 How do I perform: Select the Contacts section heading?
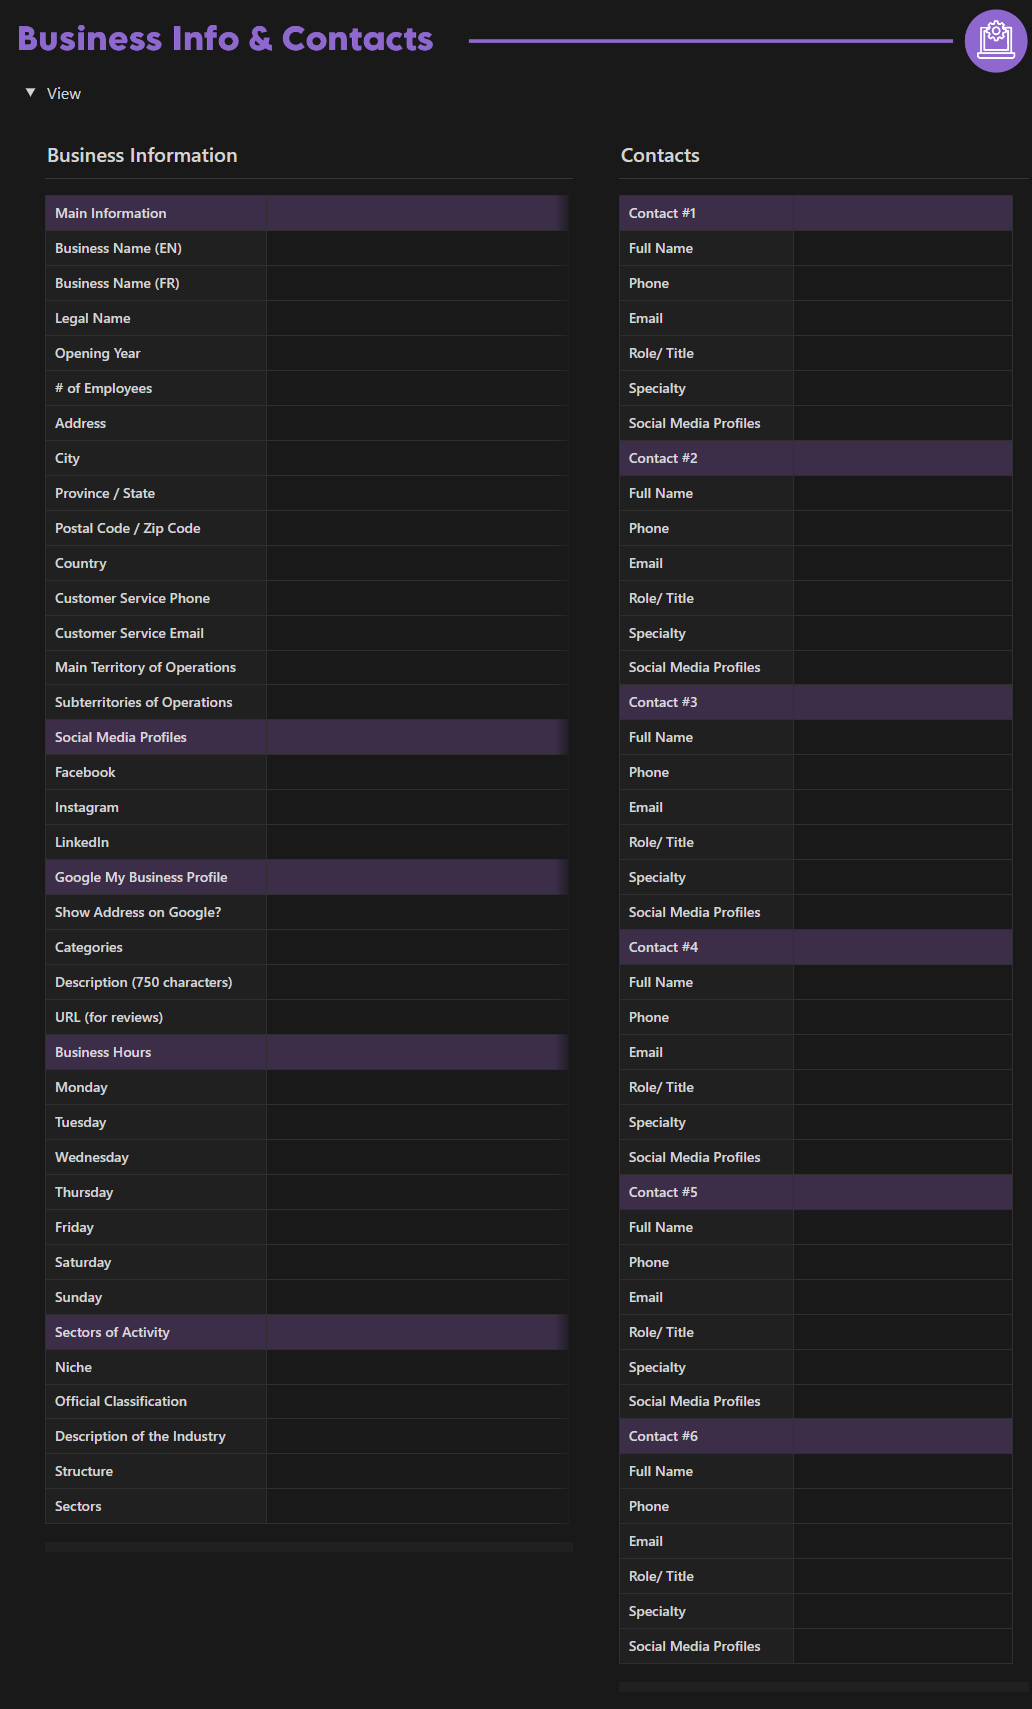click(x=660, y=155)
